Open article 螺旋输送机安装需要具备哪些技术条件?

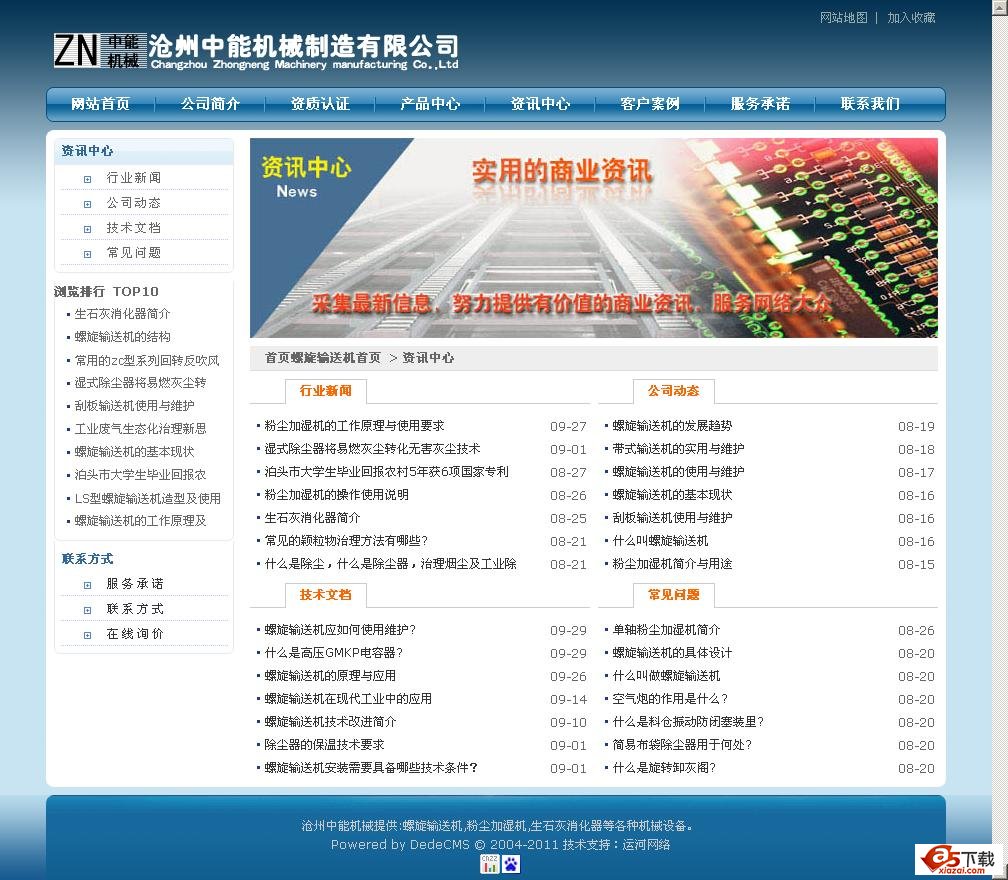pos(371,768)
